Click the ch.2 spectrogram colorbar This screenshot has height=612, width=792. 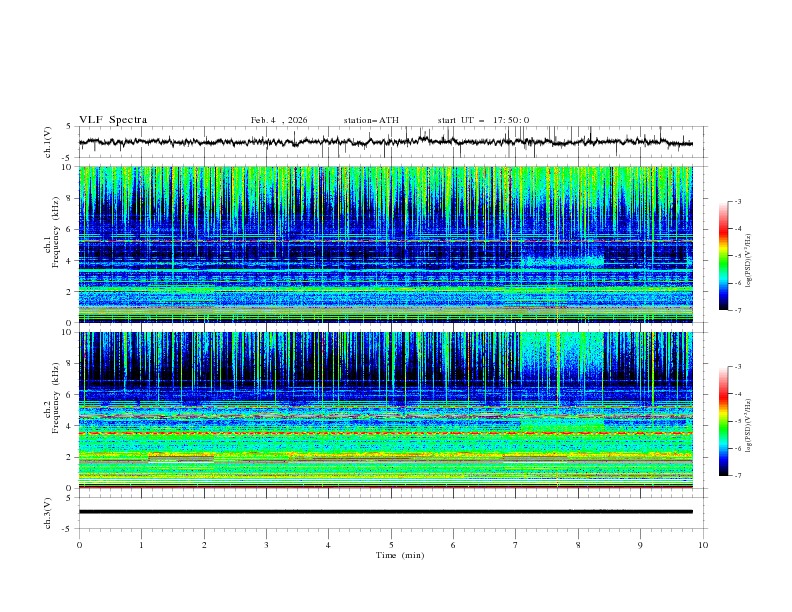point(723,421)
